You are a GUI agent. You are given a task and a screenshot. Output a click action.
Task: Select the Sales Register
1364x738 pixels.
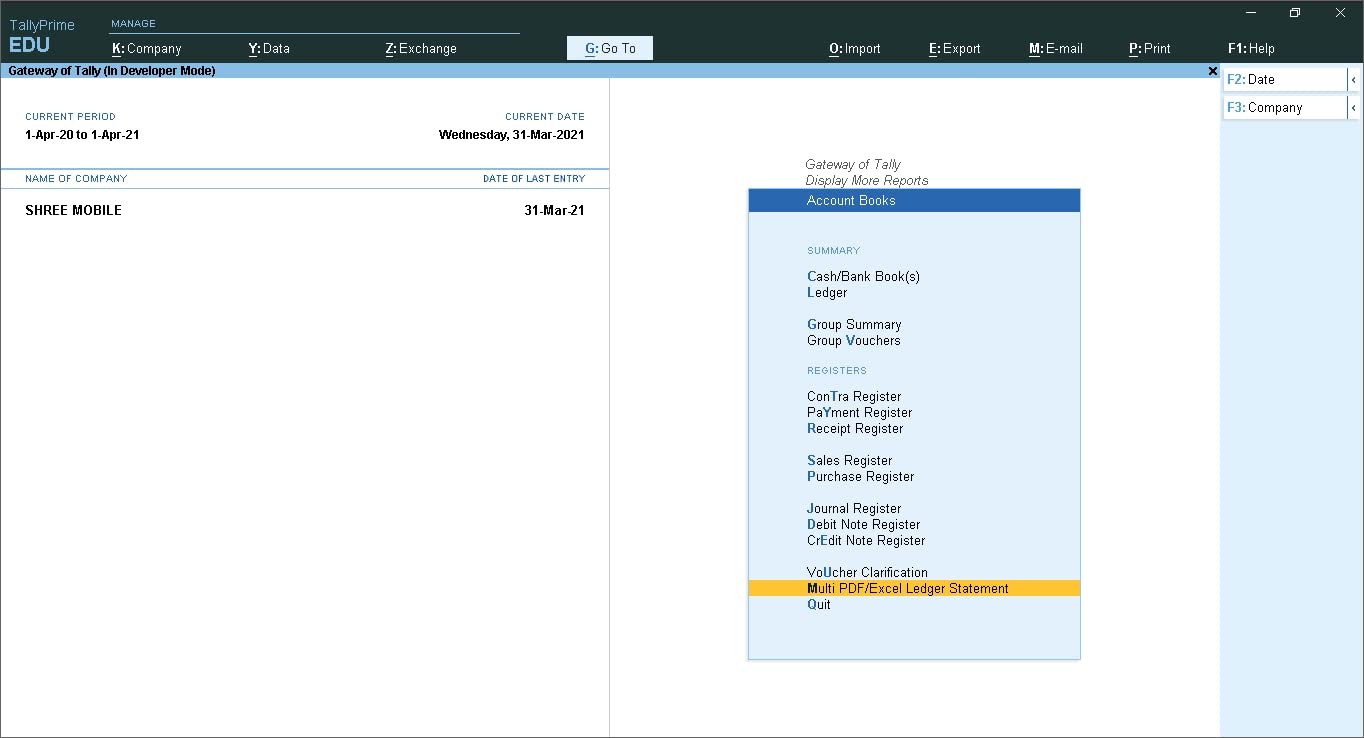[849, 460]
